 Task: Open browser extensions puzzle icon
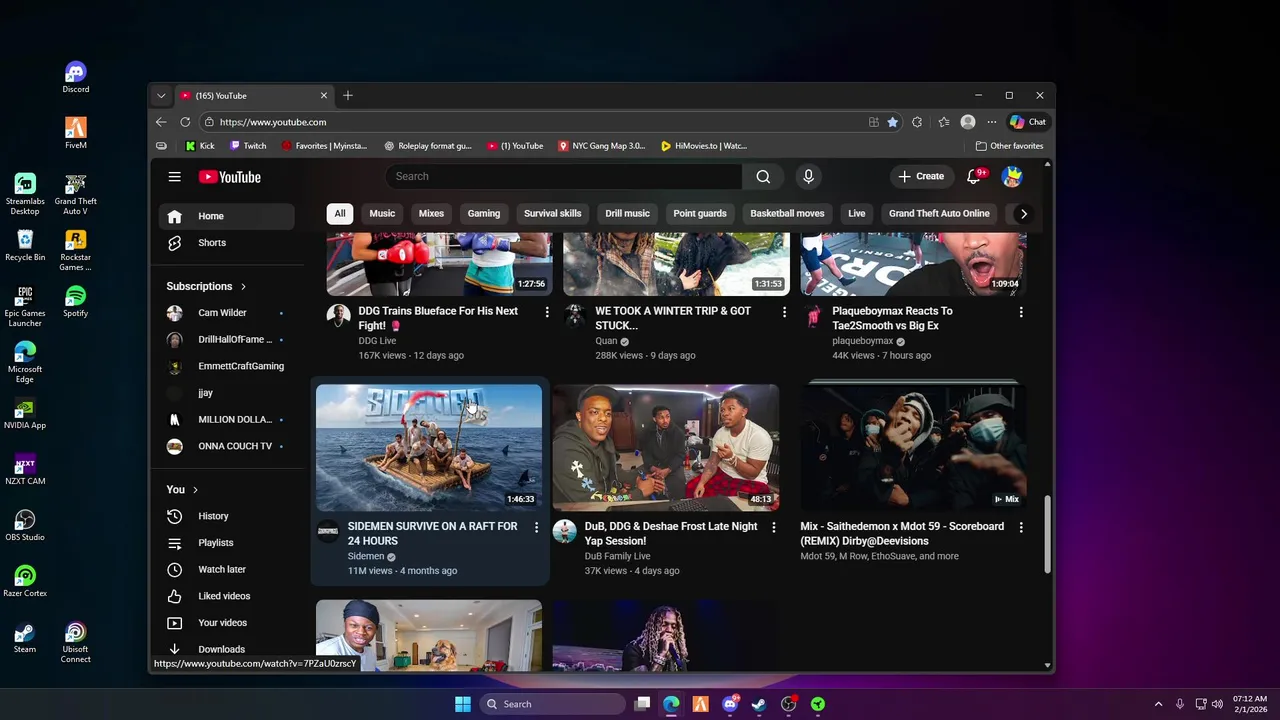point(917,122)
